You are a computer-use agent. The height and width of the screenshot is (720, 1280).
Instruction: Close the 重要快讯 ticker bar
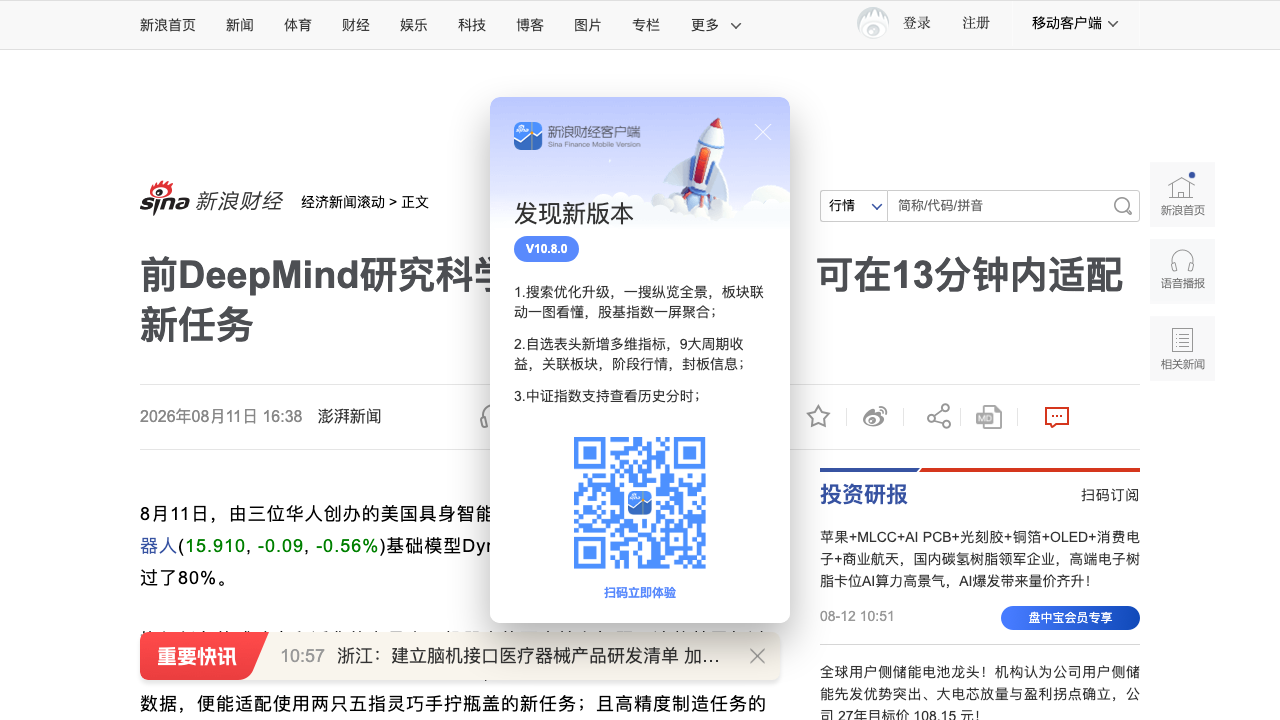pyautogui.click(x=757, y=656)
